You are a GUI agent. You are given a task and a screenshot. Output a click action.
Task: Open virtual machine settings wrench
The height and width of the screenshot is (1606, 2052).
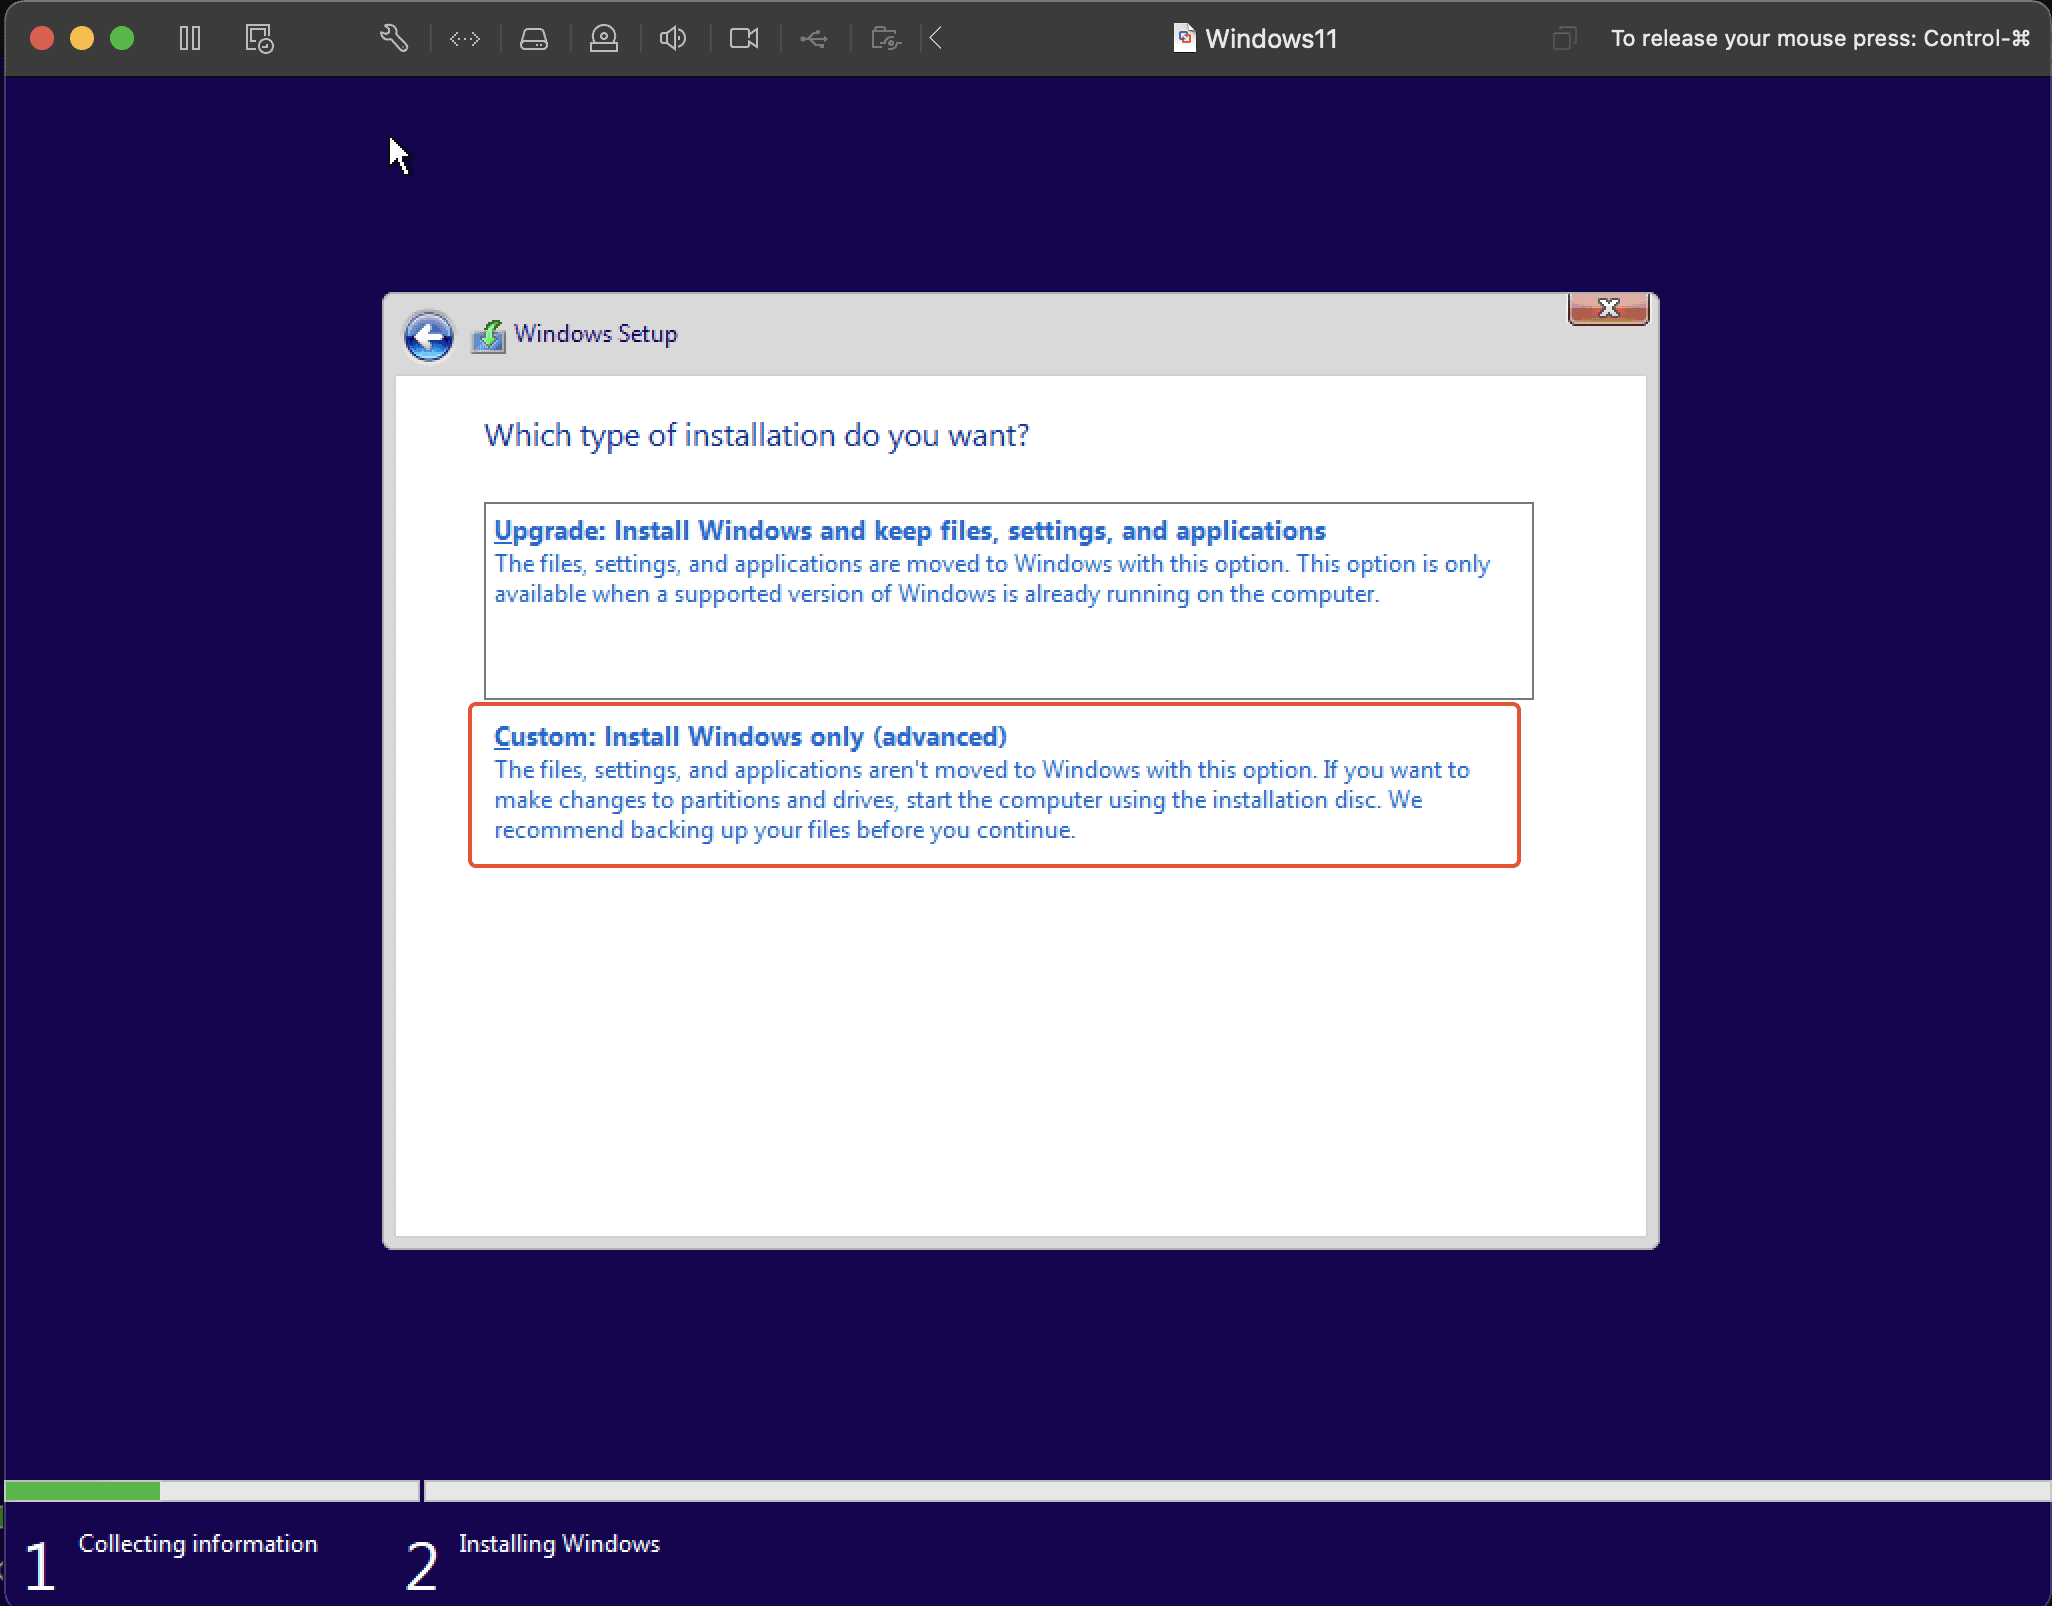pos(393,39)
